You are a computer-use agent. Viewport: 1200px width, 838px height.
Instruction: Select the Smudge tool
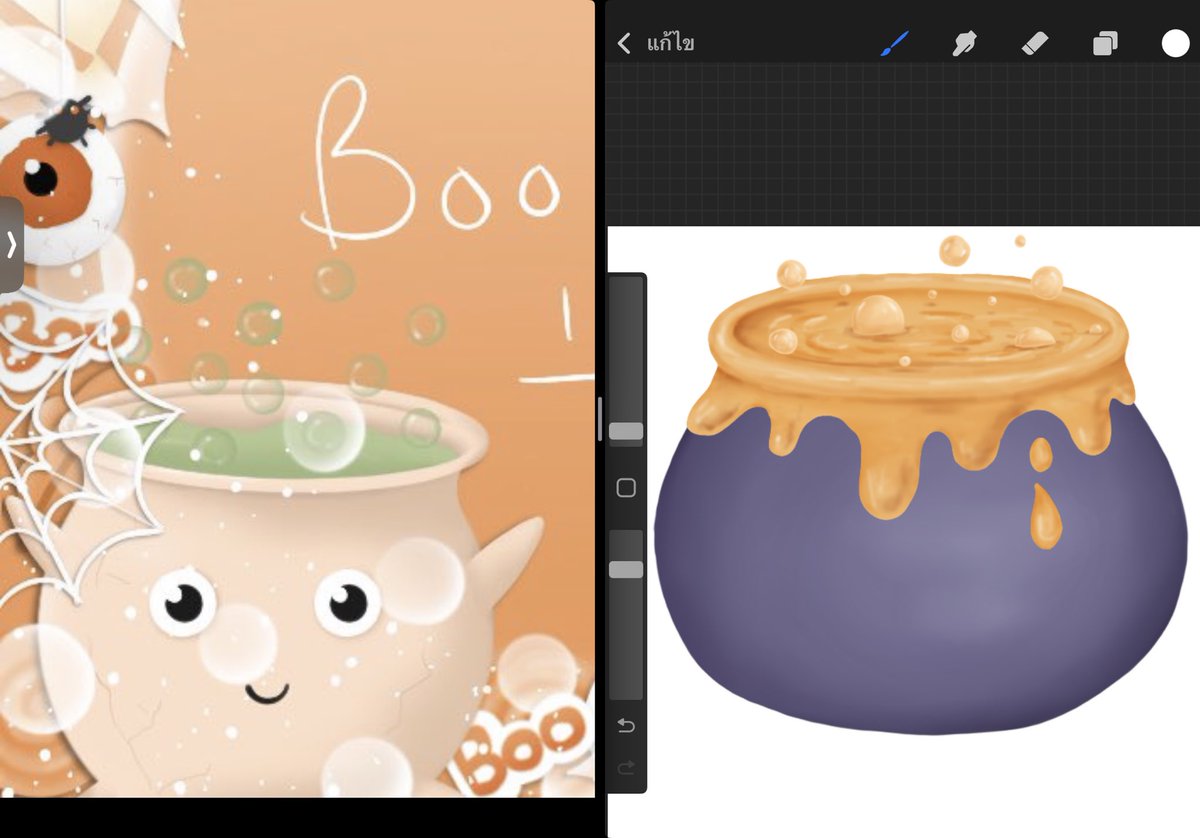[965, 43]
